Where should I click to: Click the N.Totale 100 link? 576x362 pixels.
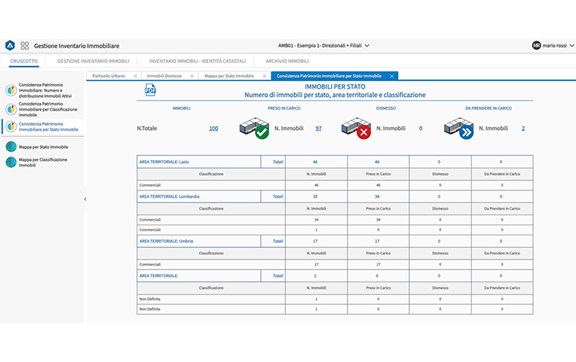pos(213,128)
